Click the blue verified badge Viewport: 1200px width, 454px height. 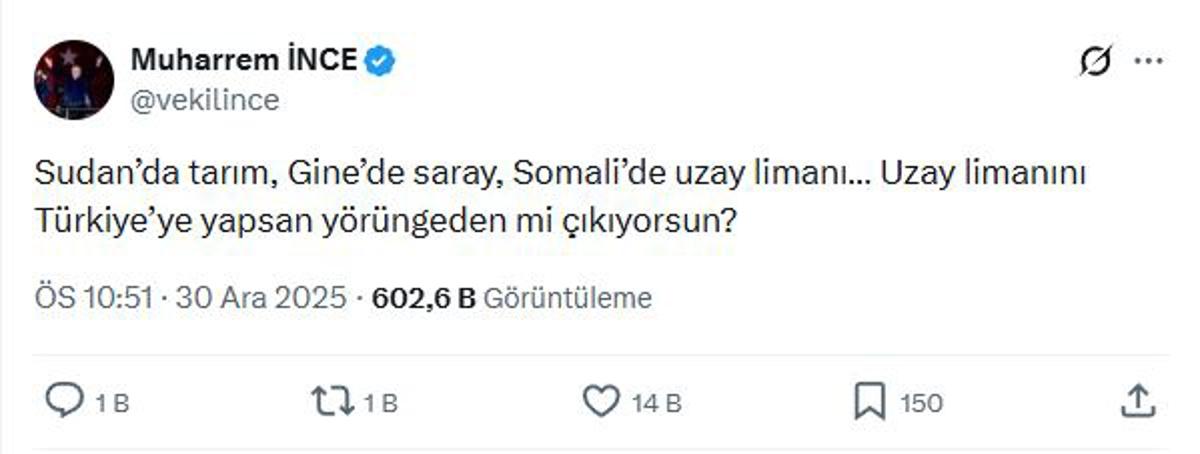coord(381,62)
